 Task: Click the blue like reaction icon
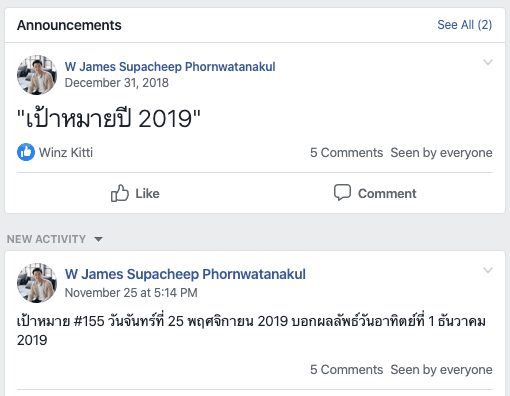pyautogui.click(x=26, y=152)
